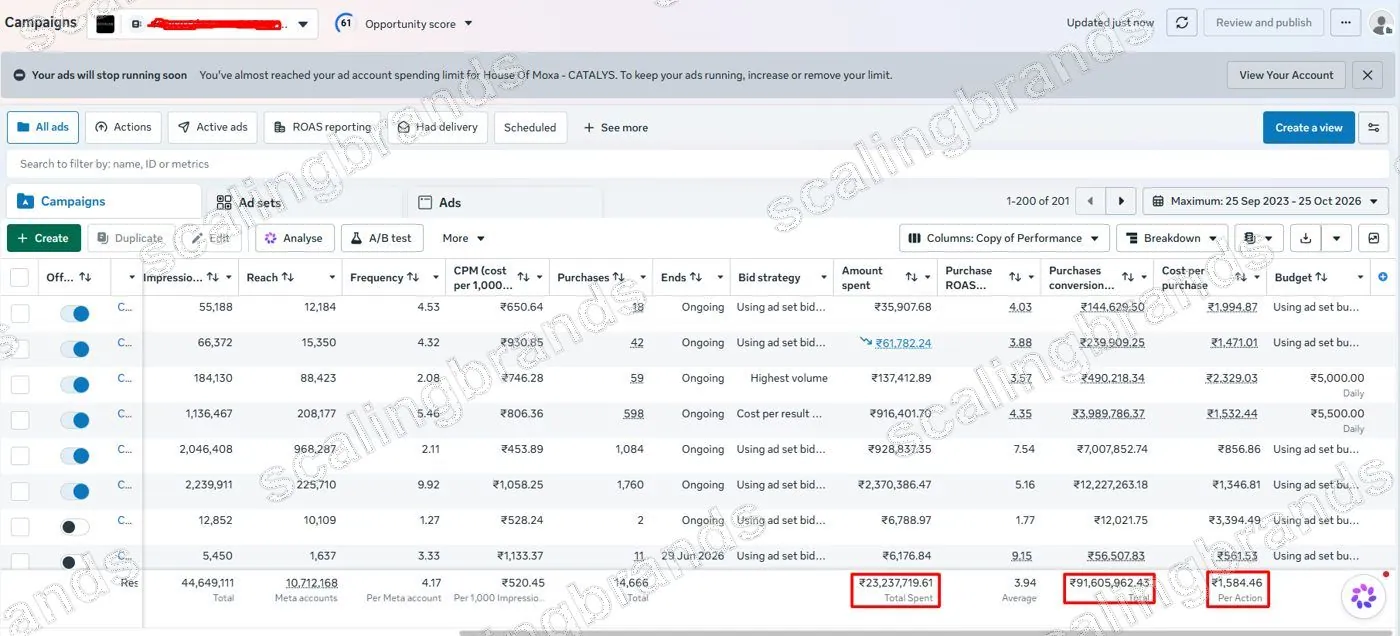The height and width of the screenshot is (636, 1400).
Task: Sort by the Ends column arrows
Action: coord(696,277)
